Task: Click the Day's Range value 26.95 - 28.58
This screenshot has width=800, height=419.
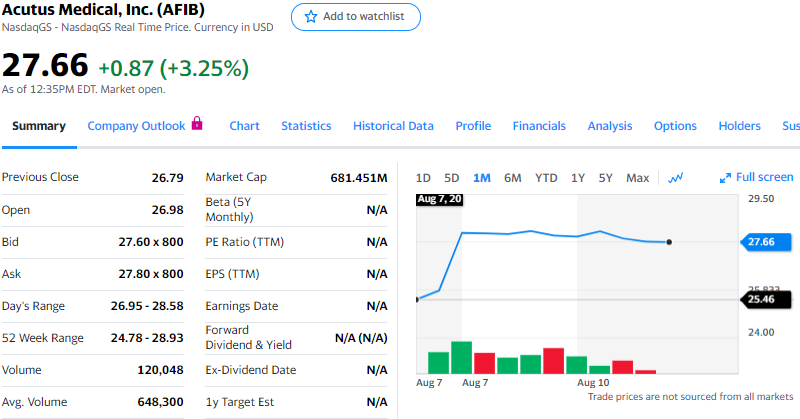Action: pyautogui.click(x=147, y=306)
